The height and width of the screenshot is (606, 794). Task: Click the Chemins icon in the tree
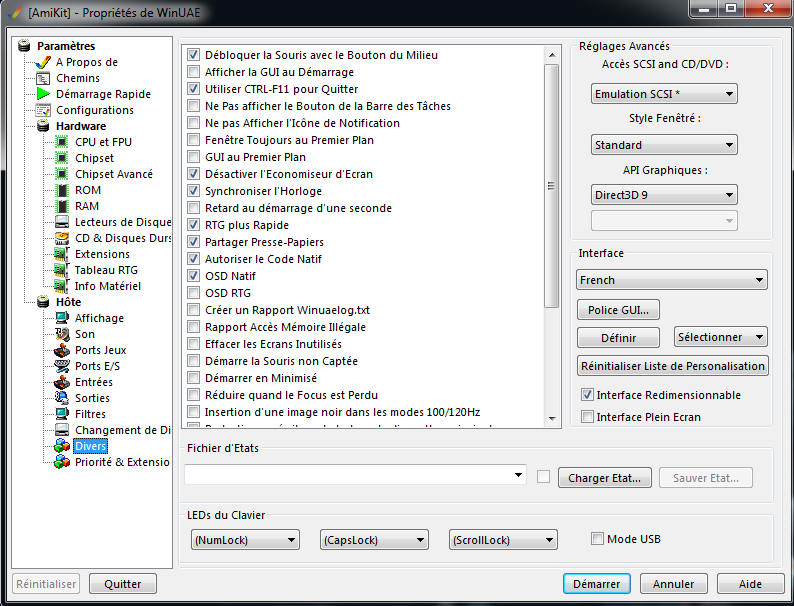point(43,78)
